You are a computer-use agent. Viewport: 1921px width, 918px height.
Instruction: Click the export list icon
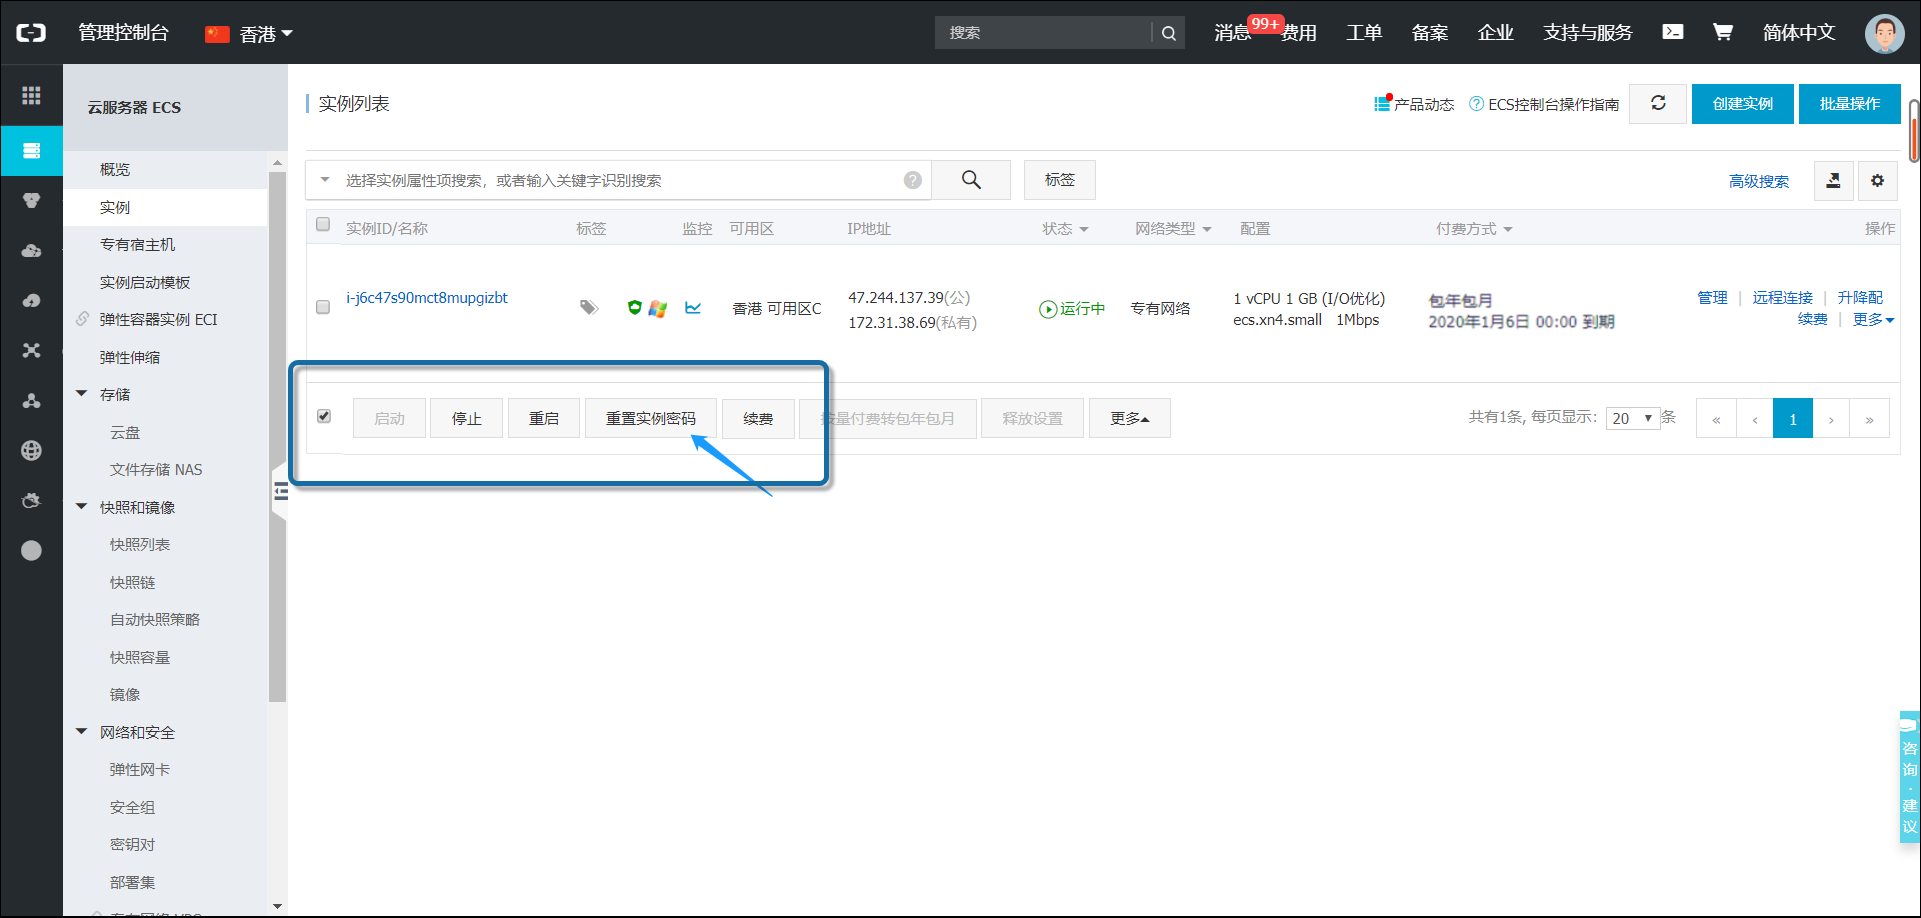(1833, 181)
